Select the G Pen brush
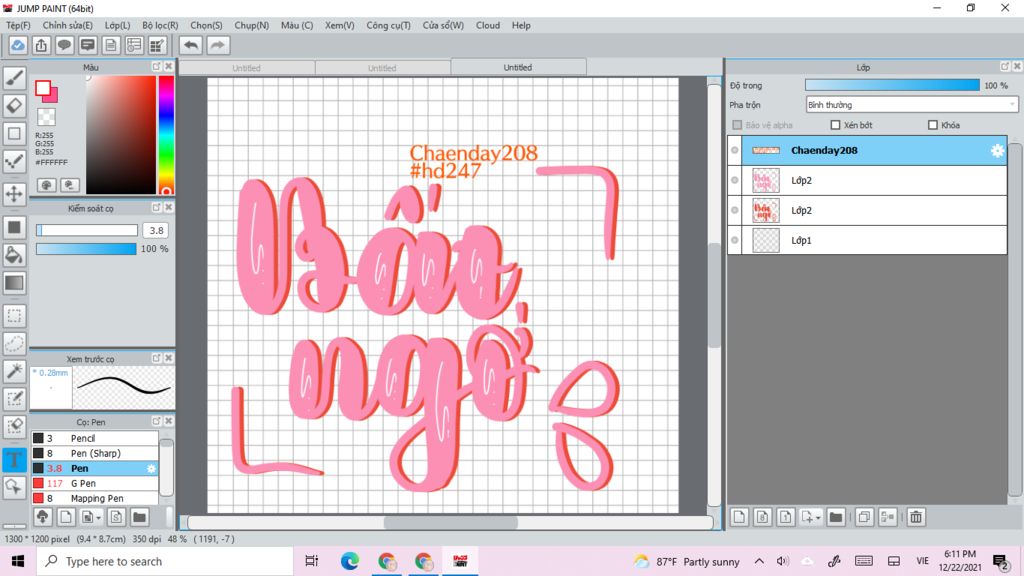The width and height of the screenshot is (1024, 576). (x=95, y=483)
